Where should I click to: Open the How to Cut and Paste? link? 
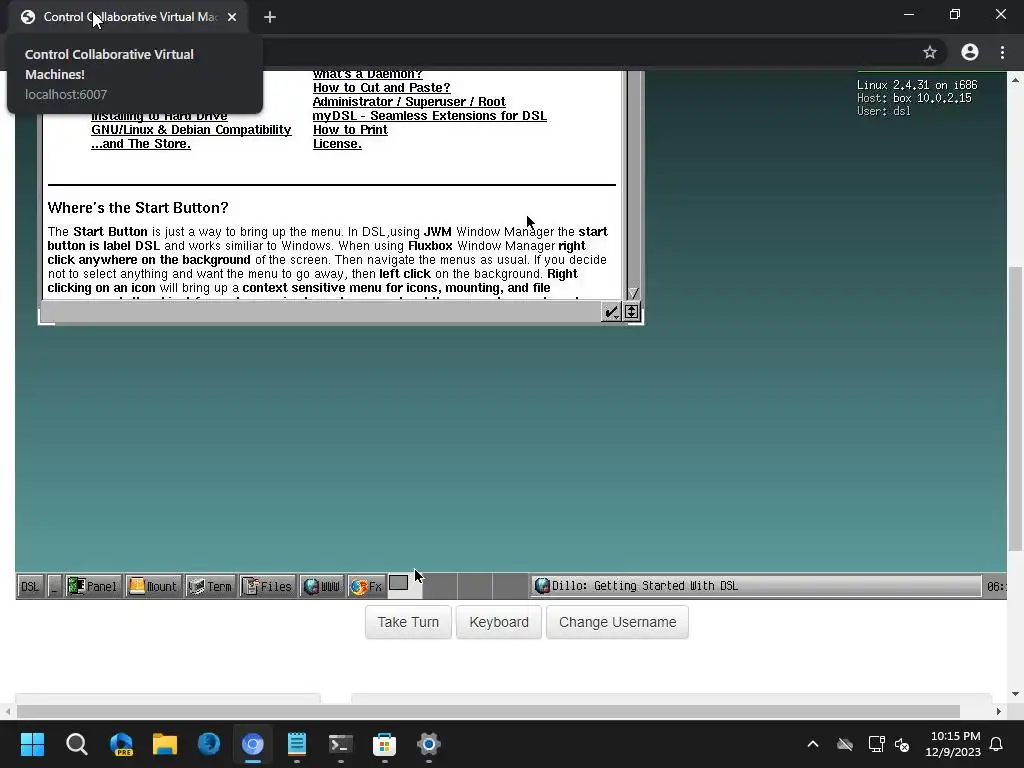click(381, 88)
